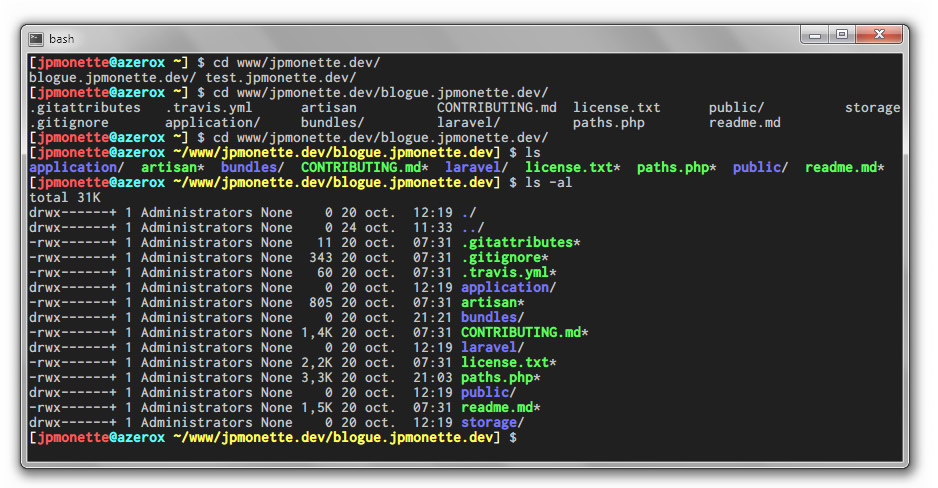Click the "laravel/" directory in long listing

coord(492,348)
